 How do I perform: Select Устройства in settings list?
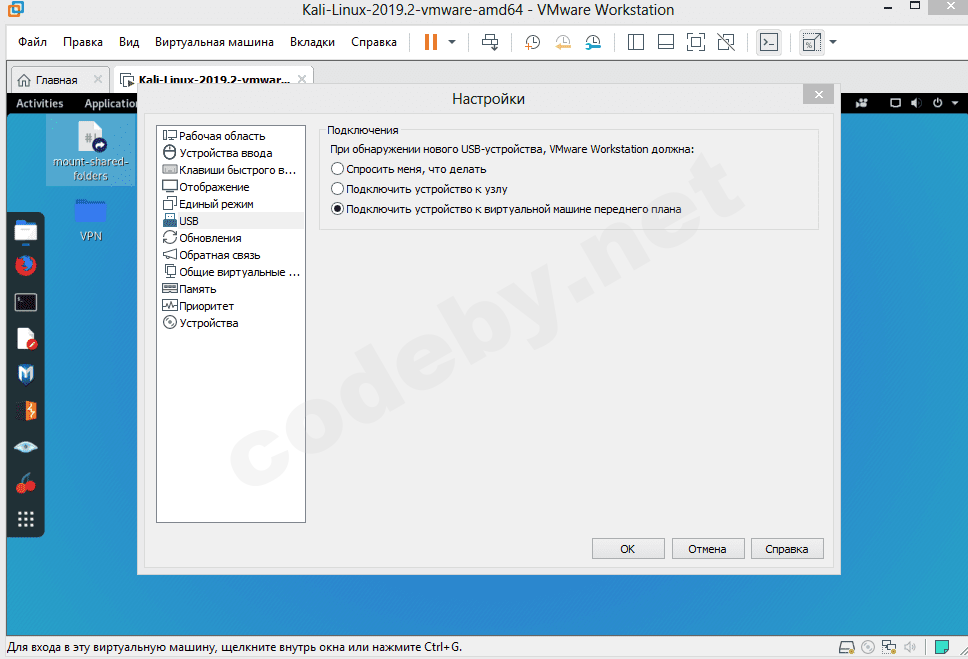(x=231, y=322)
